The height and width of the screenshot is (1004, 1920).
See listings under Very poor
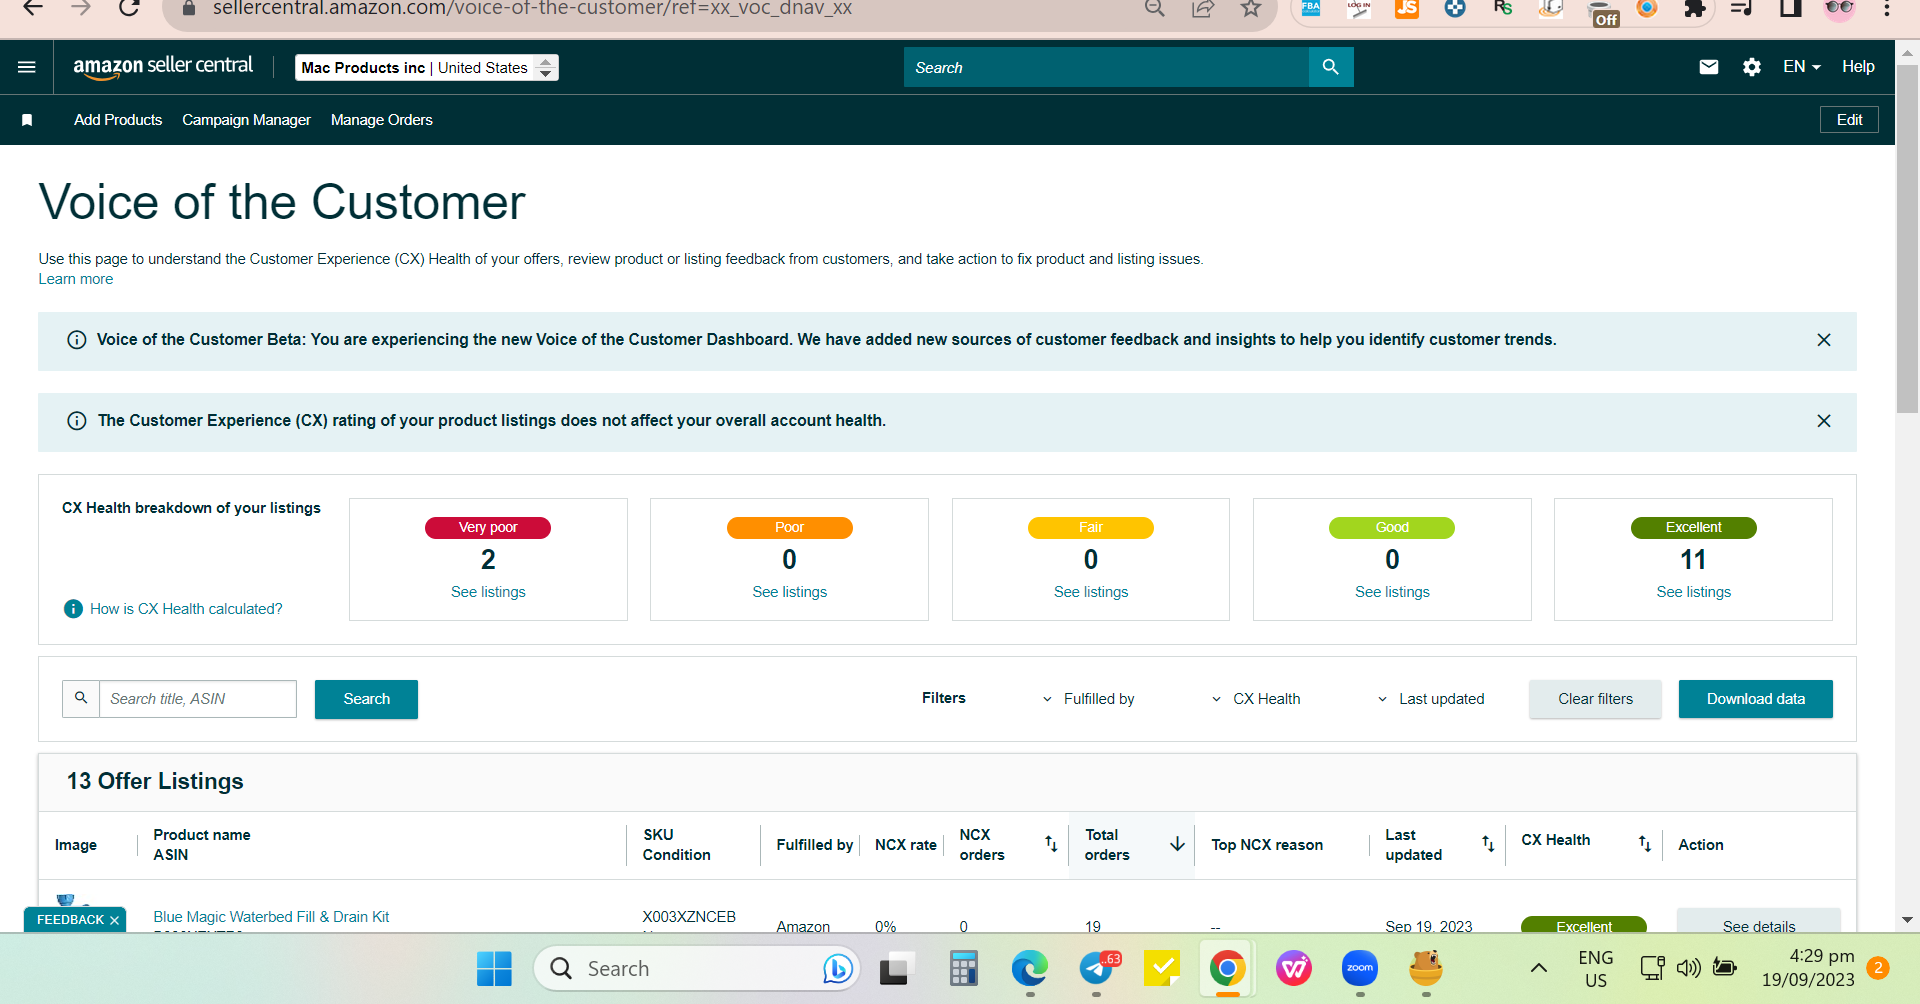(488, 592)
